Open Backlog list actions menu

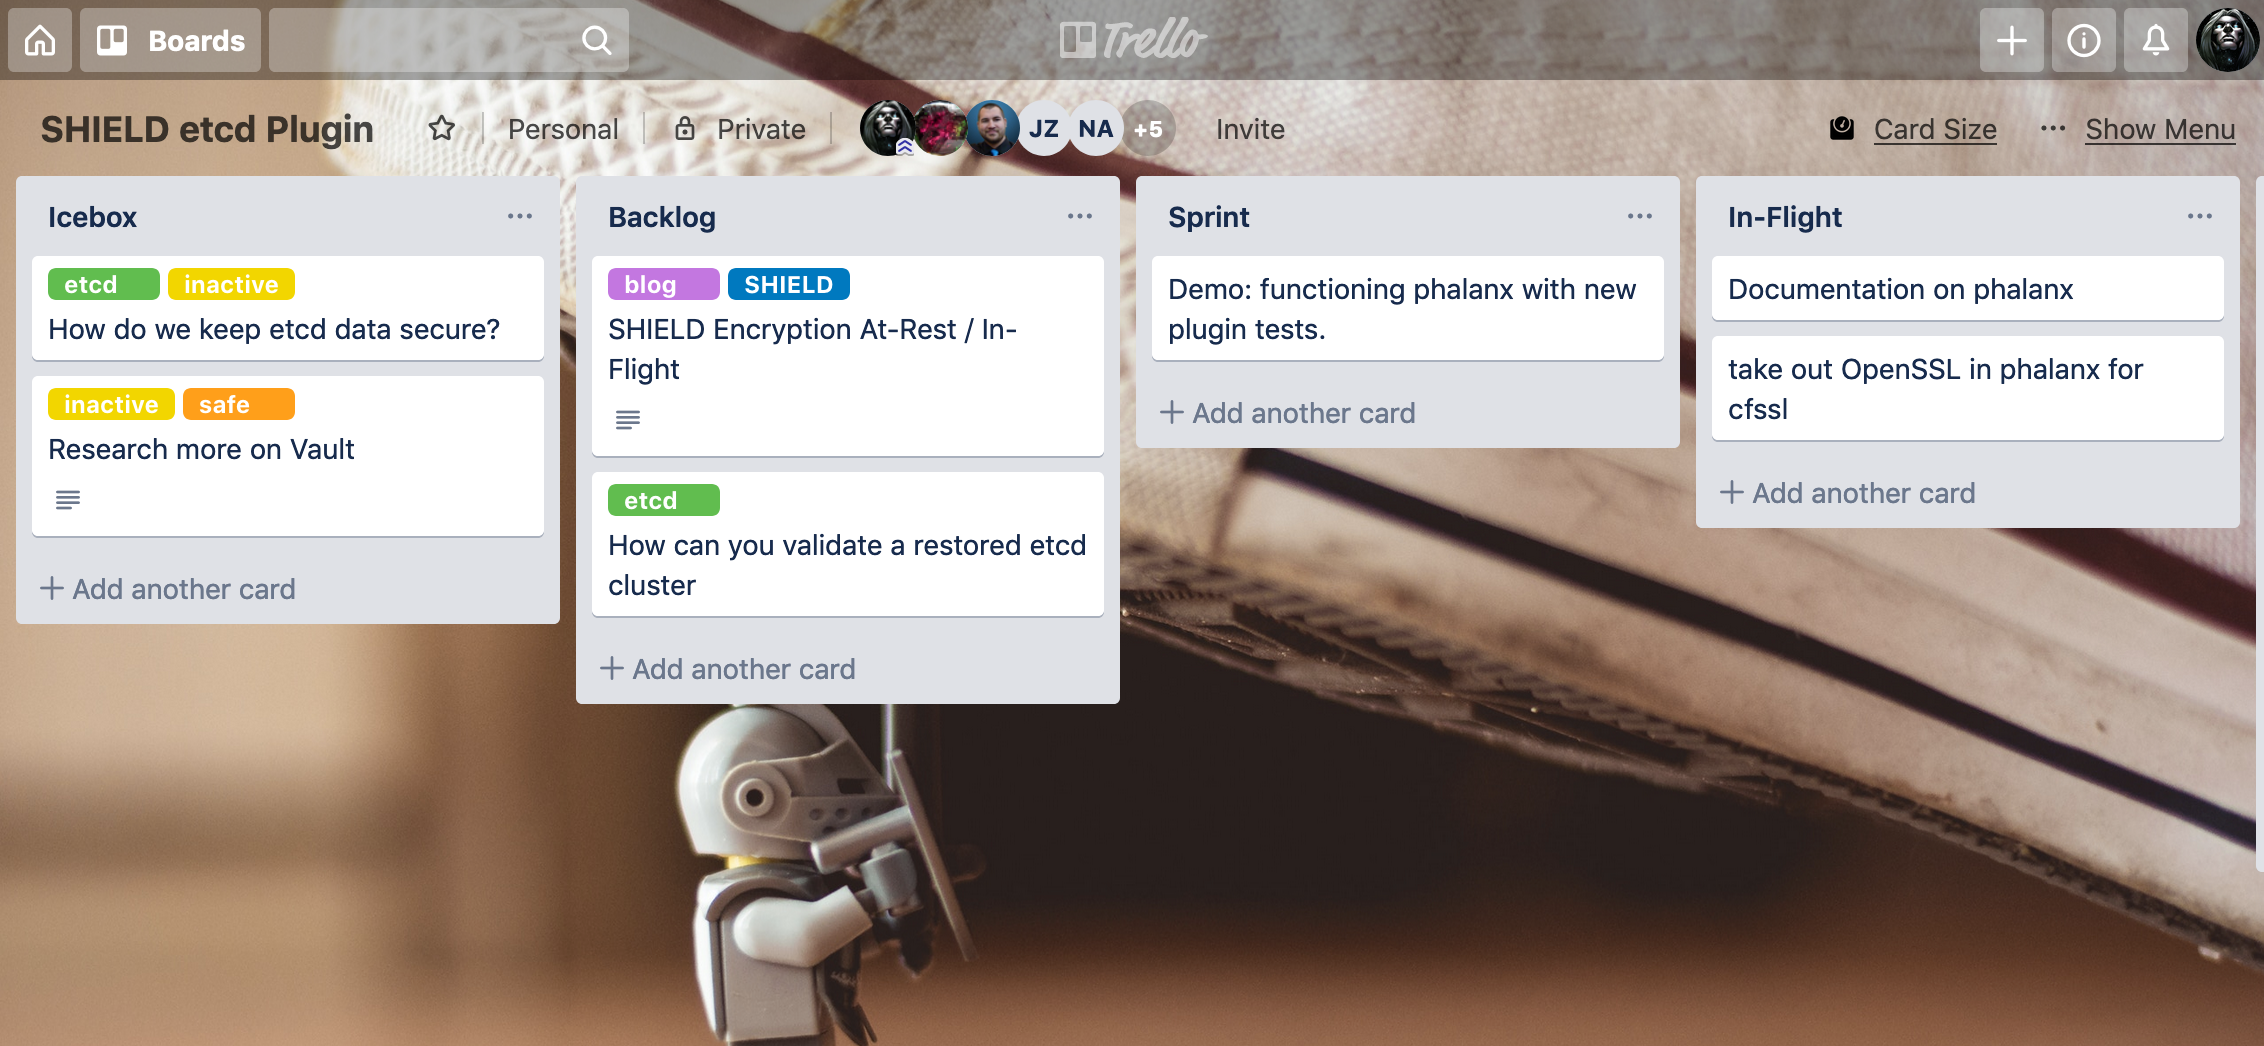(x=1079, y=216)
